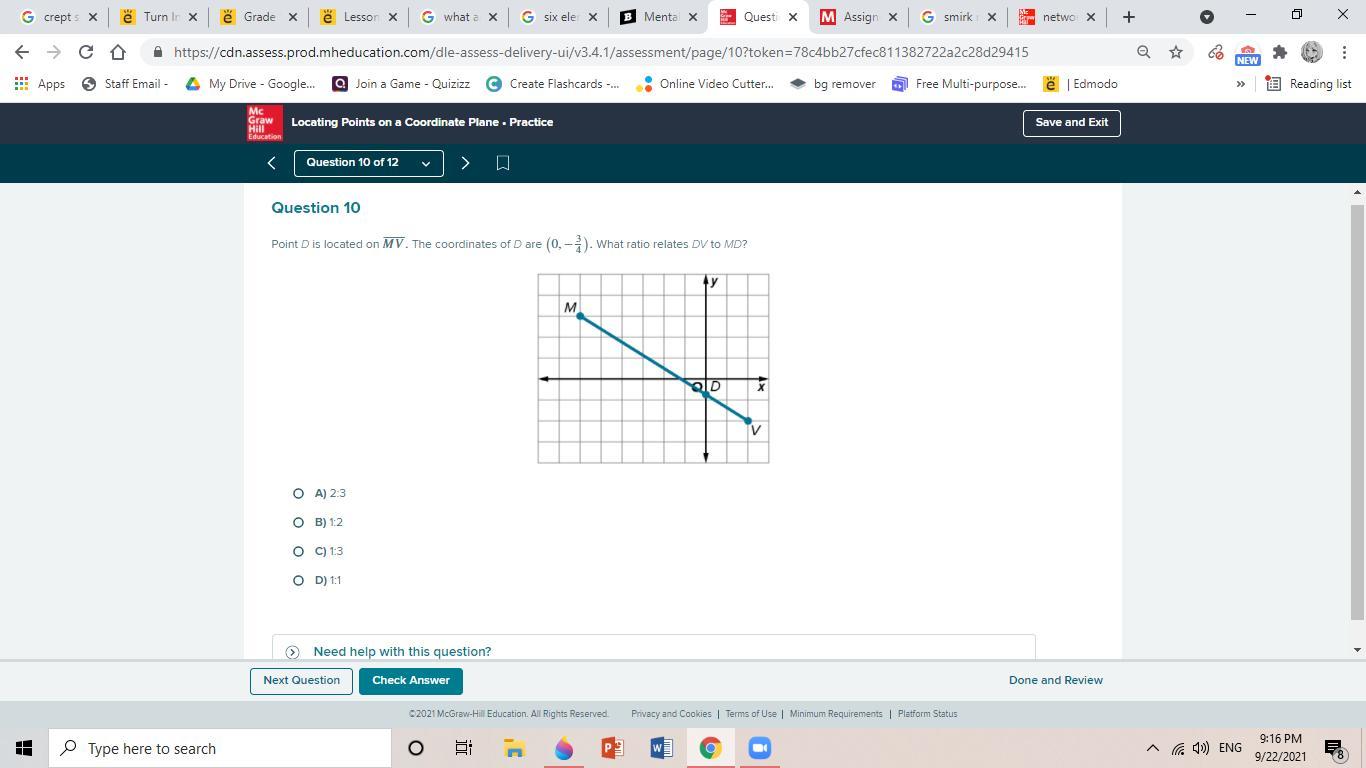Open the Question 10 of 12 dropdown

pyautogui.click(x=368, y=163)
